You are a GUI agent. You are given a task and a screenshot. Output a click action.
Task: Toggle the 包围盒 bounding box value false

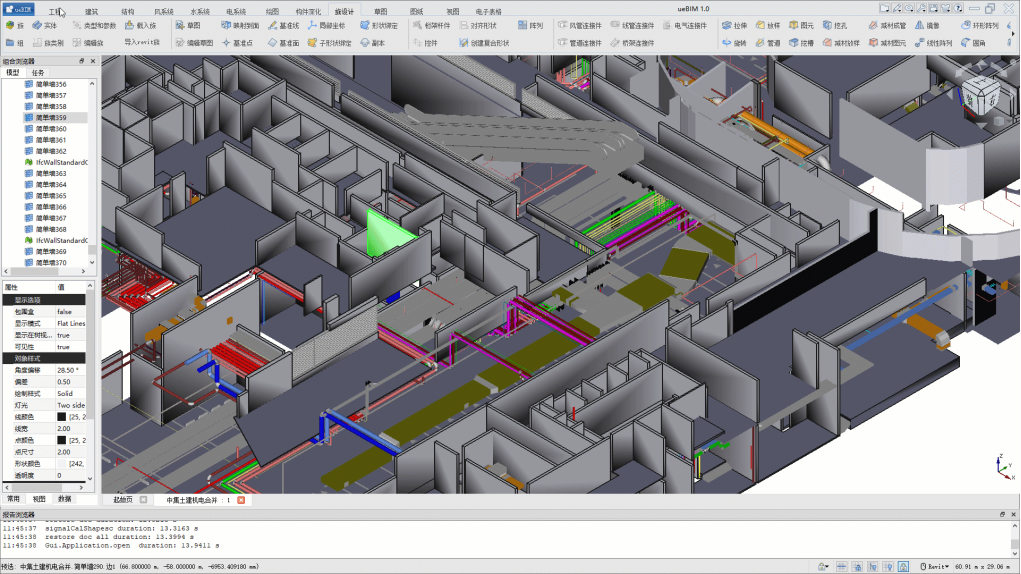tap(70, 312)
